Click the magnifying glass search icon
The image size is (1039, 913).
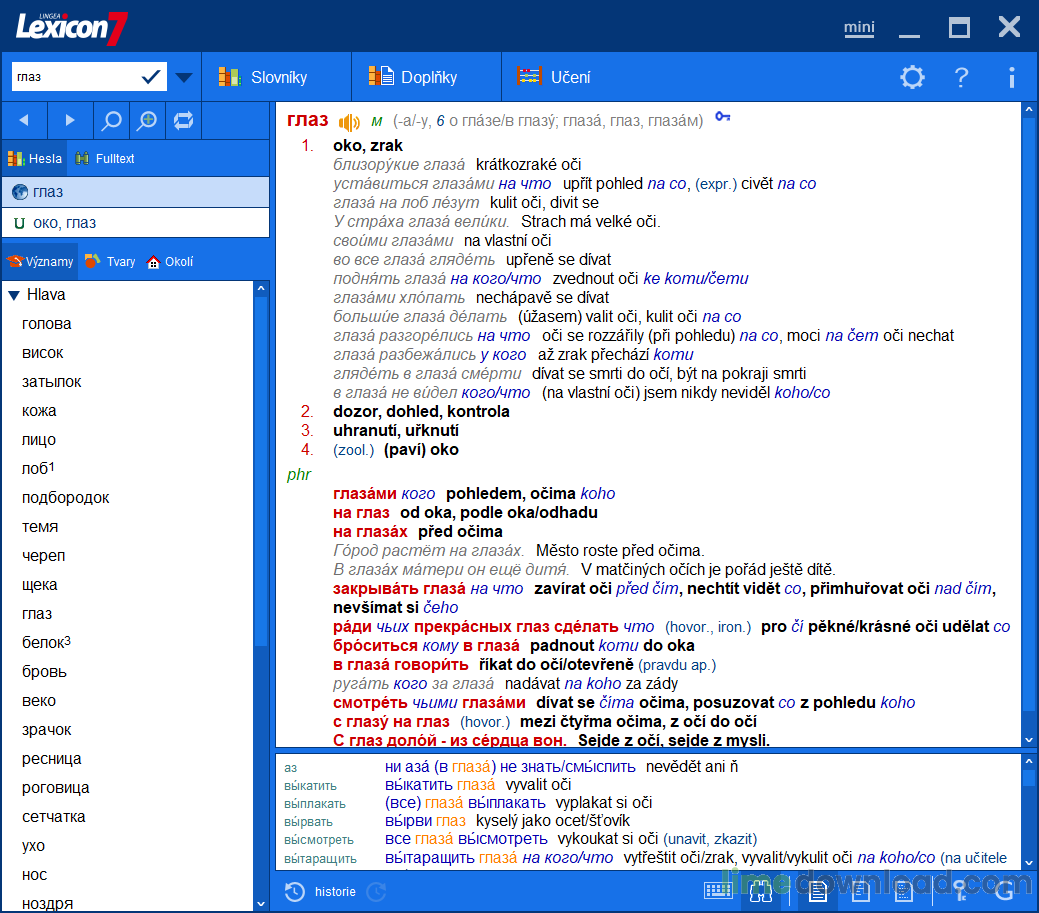(x=110, y=120)
